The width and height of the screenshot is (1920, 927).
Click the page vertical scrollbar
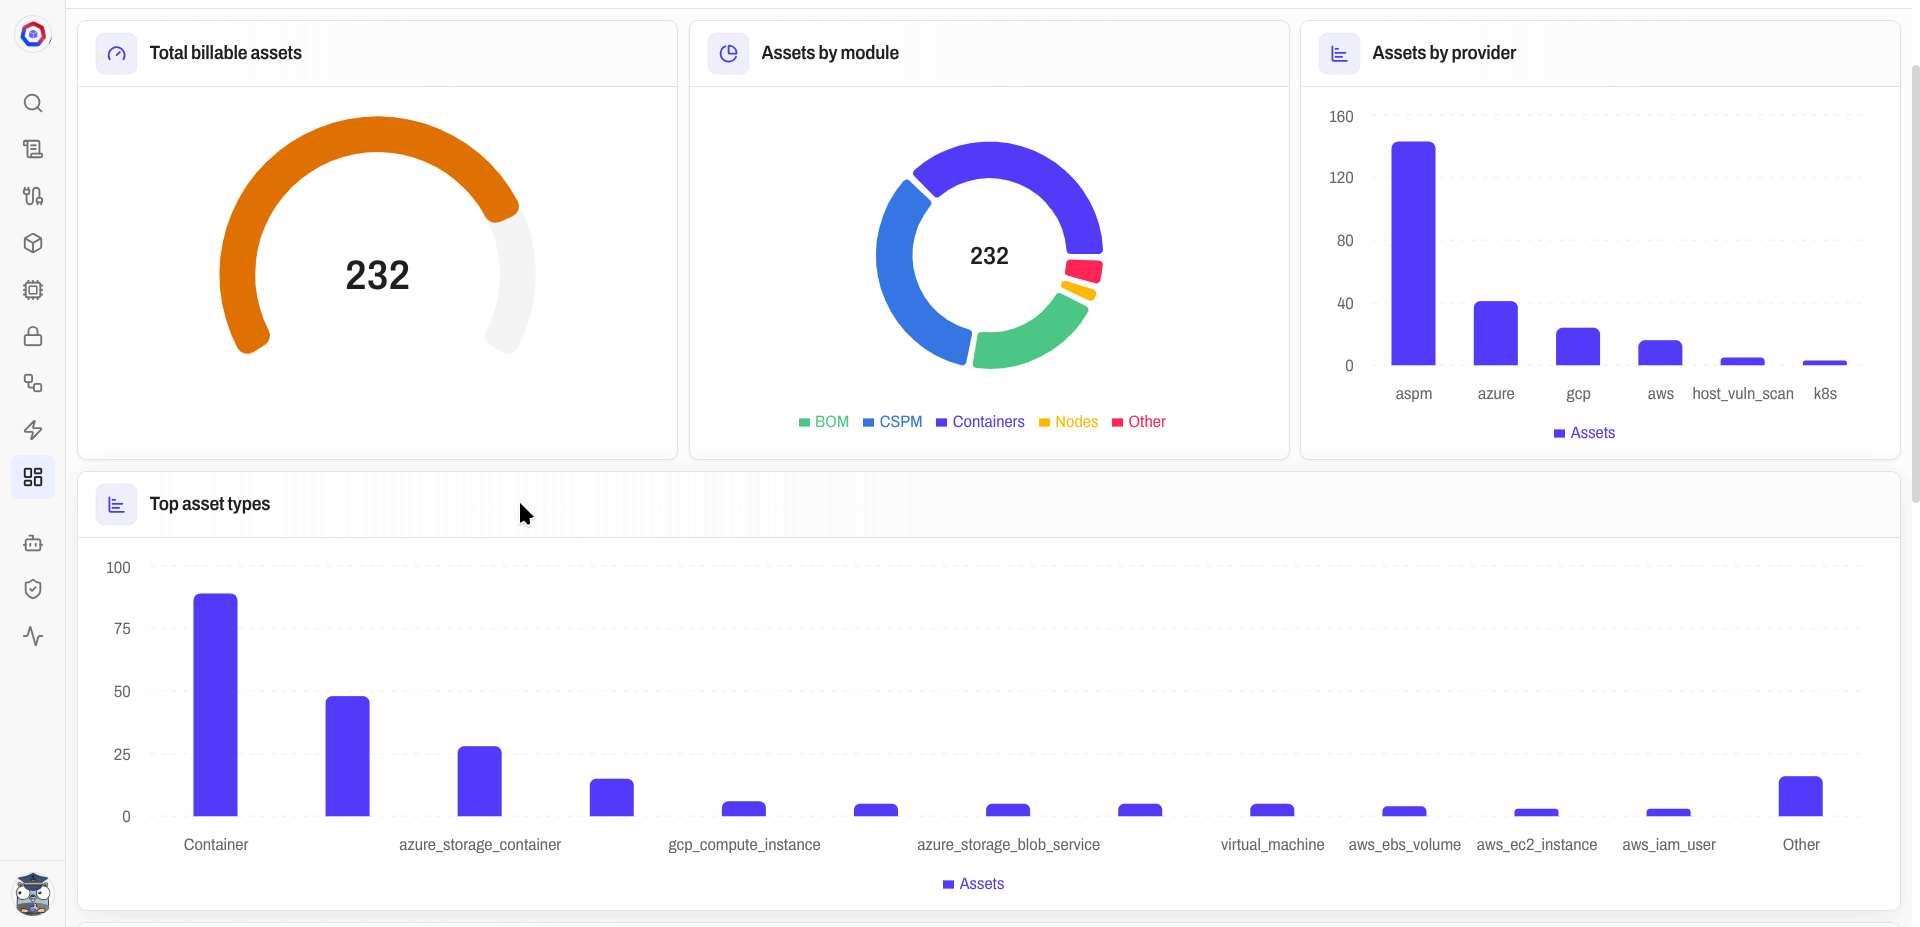coord(1914,283)
